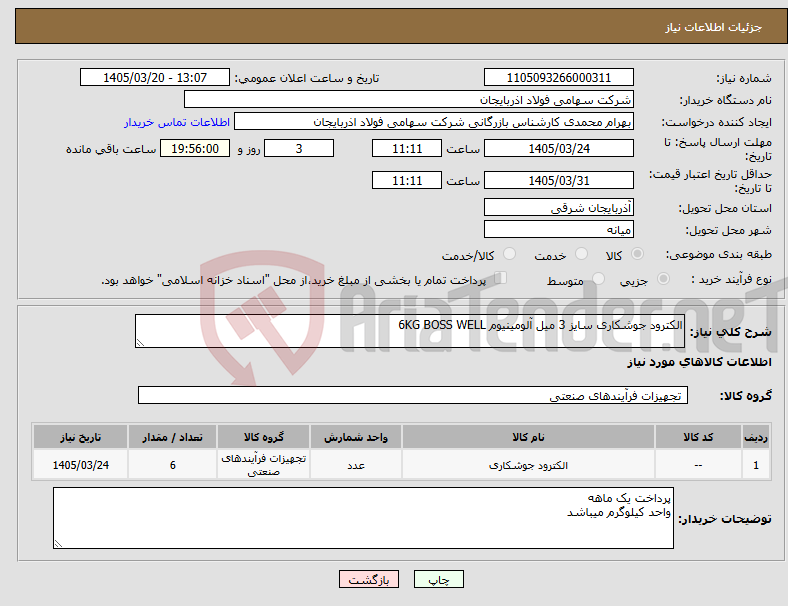Click the page header جزئیات اطلاعات نیاز
This screenshot has width=788, height=606.
pyautogui.click(x=714, y=27)
